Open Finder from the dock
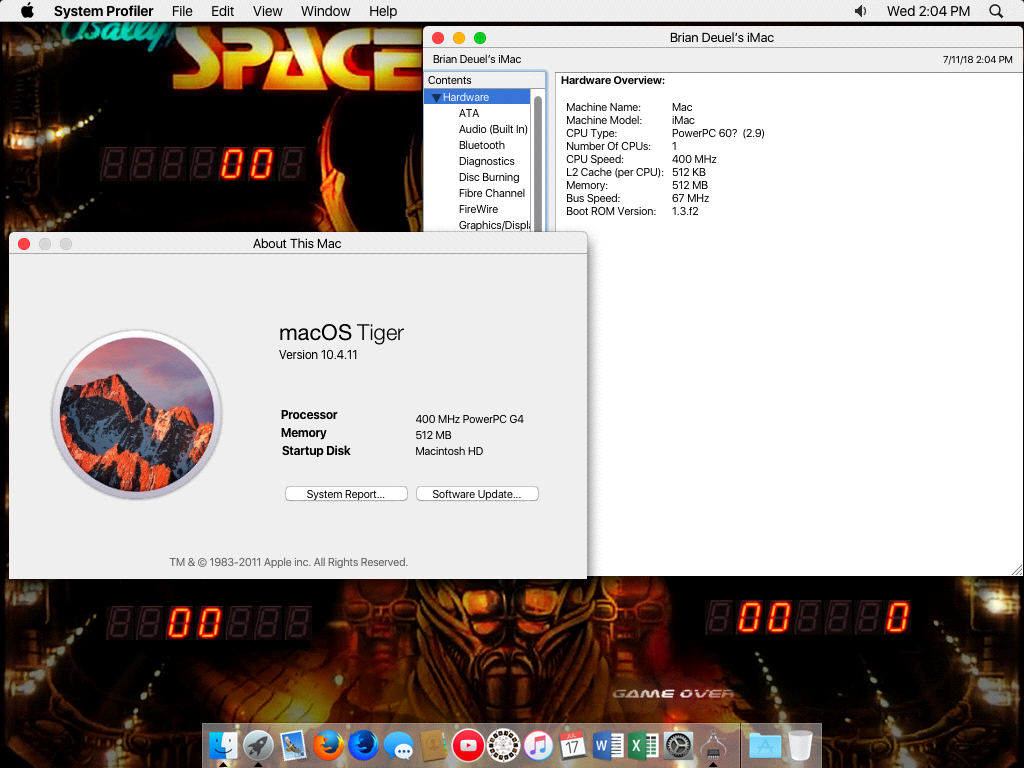 click(223, 745)
